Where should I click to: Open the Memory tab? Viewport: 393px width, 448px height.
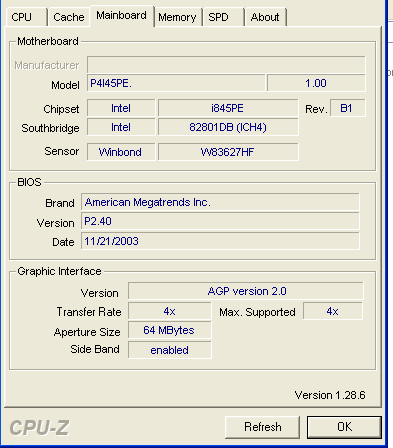(177, 17)
